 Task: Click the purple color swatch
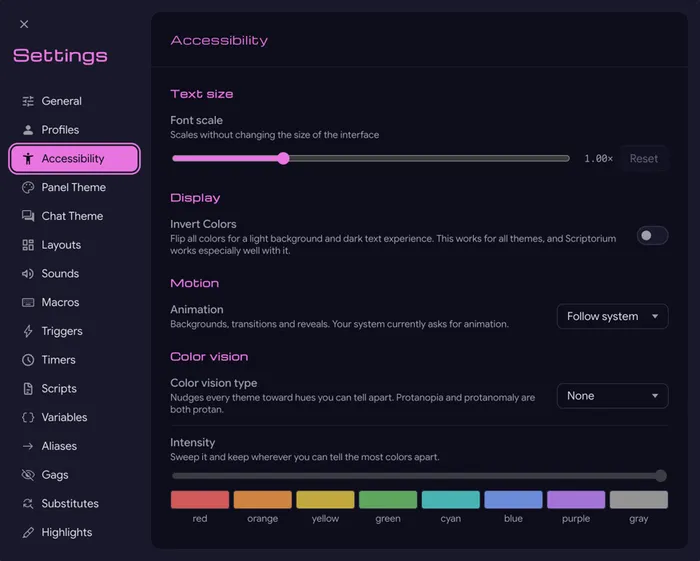[576, 500]
